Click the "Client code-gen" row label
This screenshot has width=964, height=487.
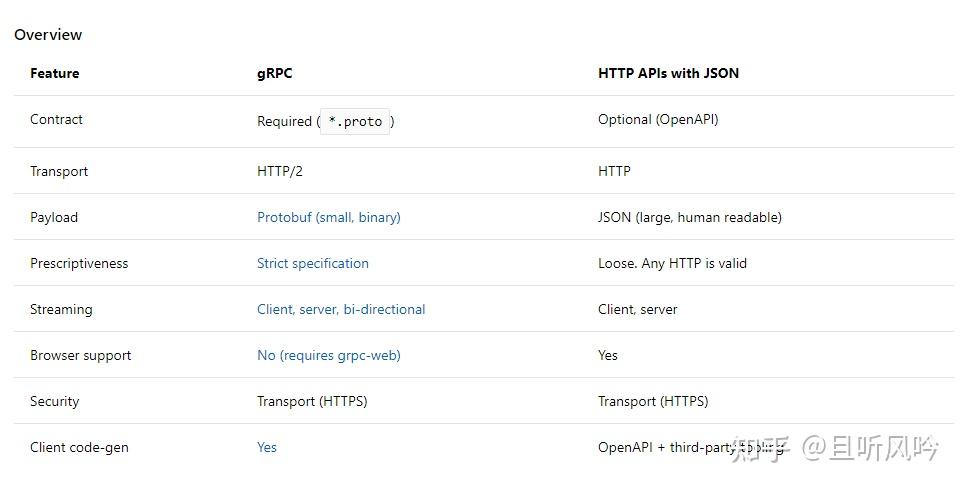(79, 448)
